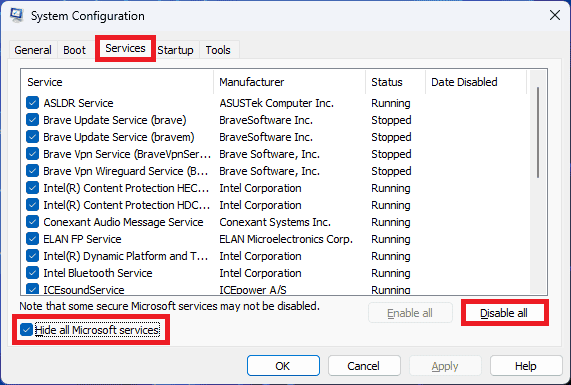Click ICEpower A/S manufacturer cell
The image size is (571, 385).
253,290
